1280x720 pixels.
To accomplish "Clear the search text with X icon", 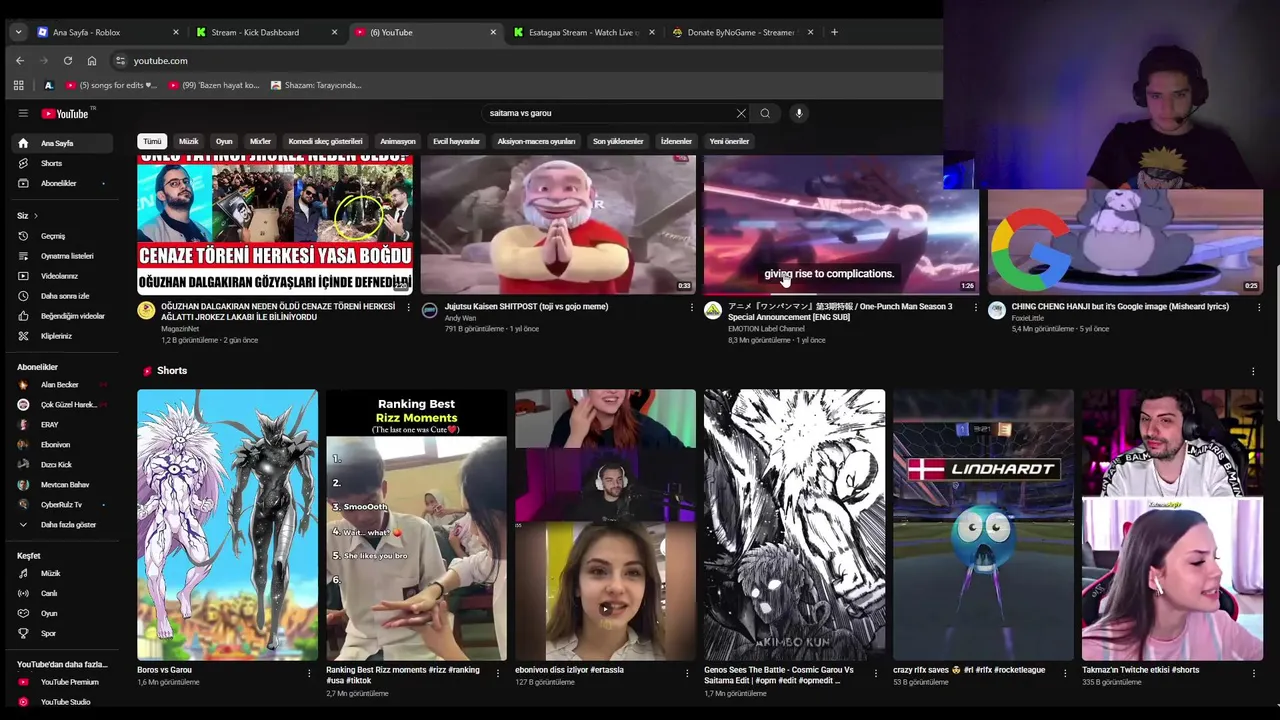I will coord(741,113).
